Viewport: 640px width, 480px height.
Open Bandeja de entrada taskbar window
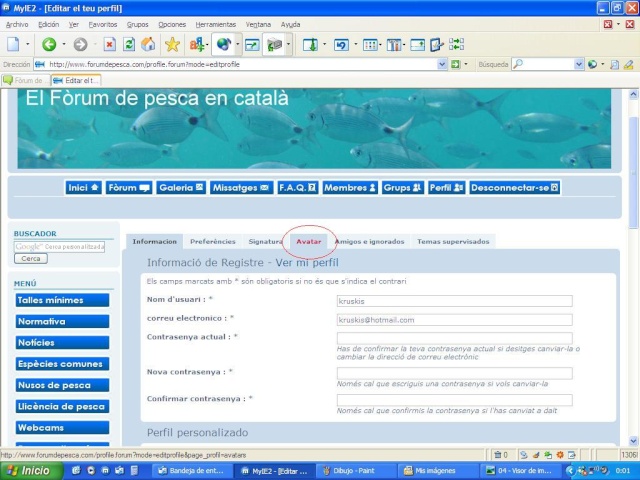pos(192,471)
